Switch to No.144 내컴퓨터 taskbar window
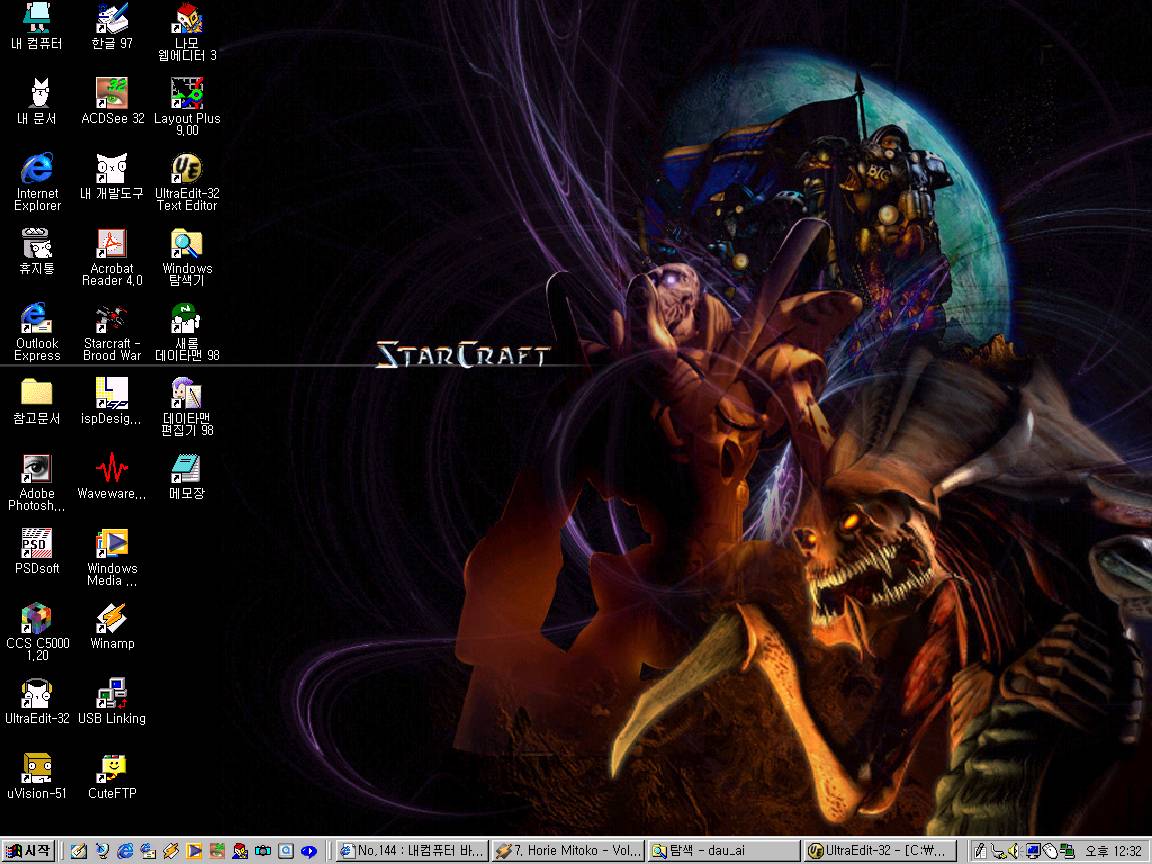This screenshot has width=1152, height=864. [x=412, y=851]
